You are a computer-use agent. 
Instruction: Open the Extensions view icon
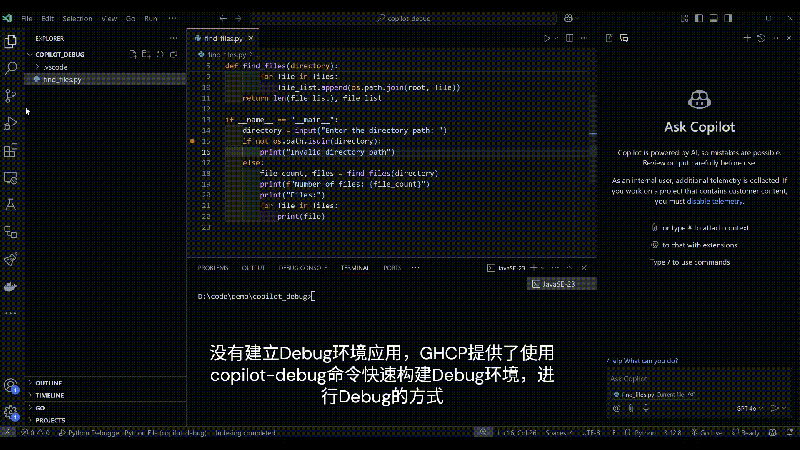point(11,151)
